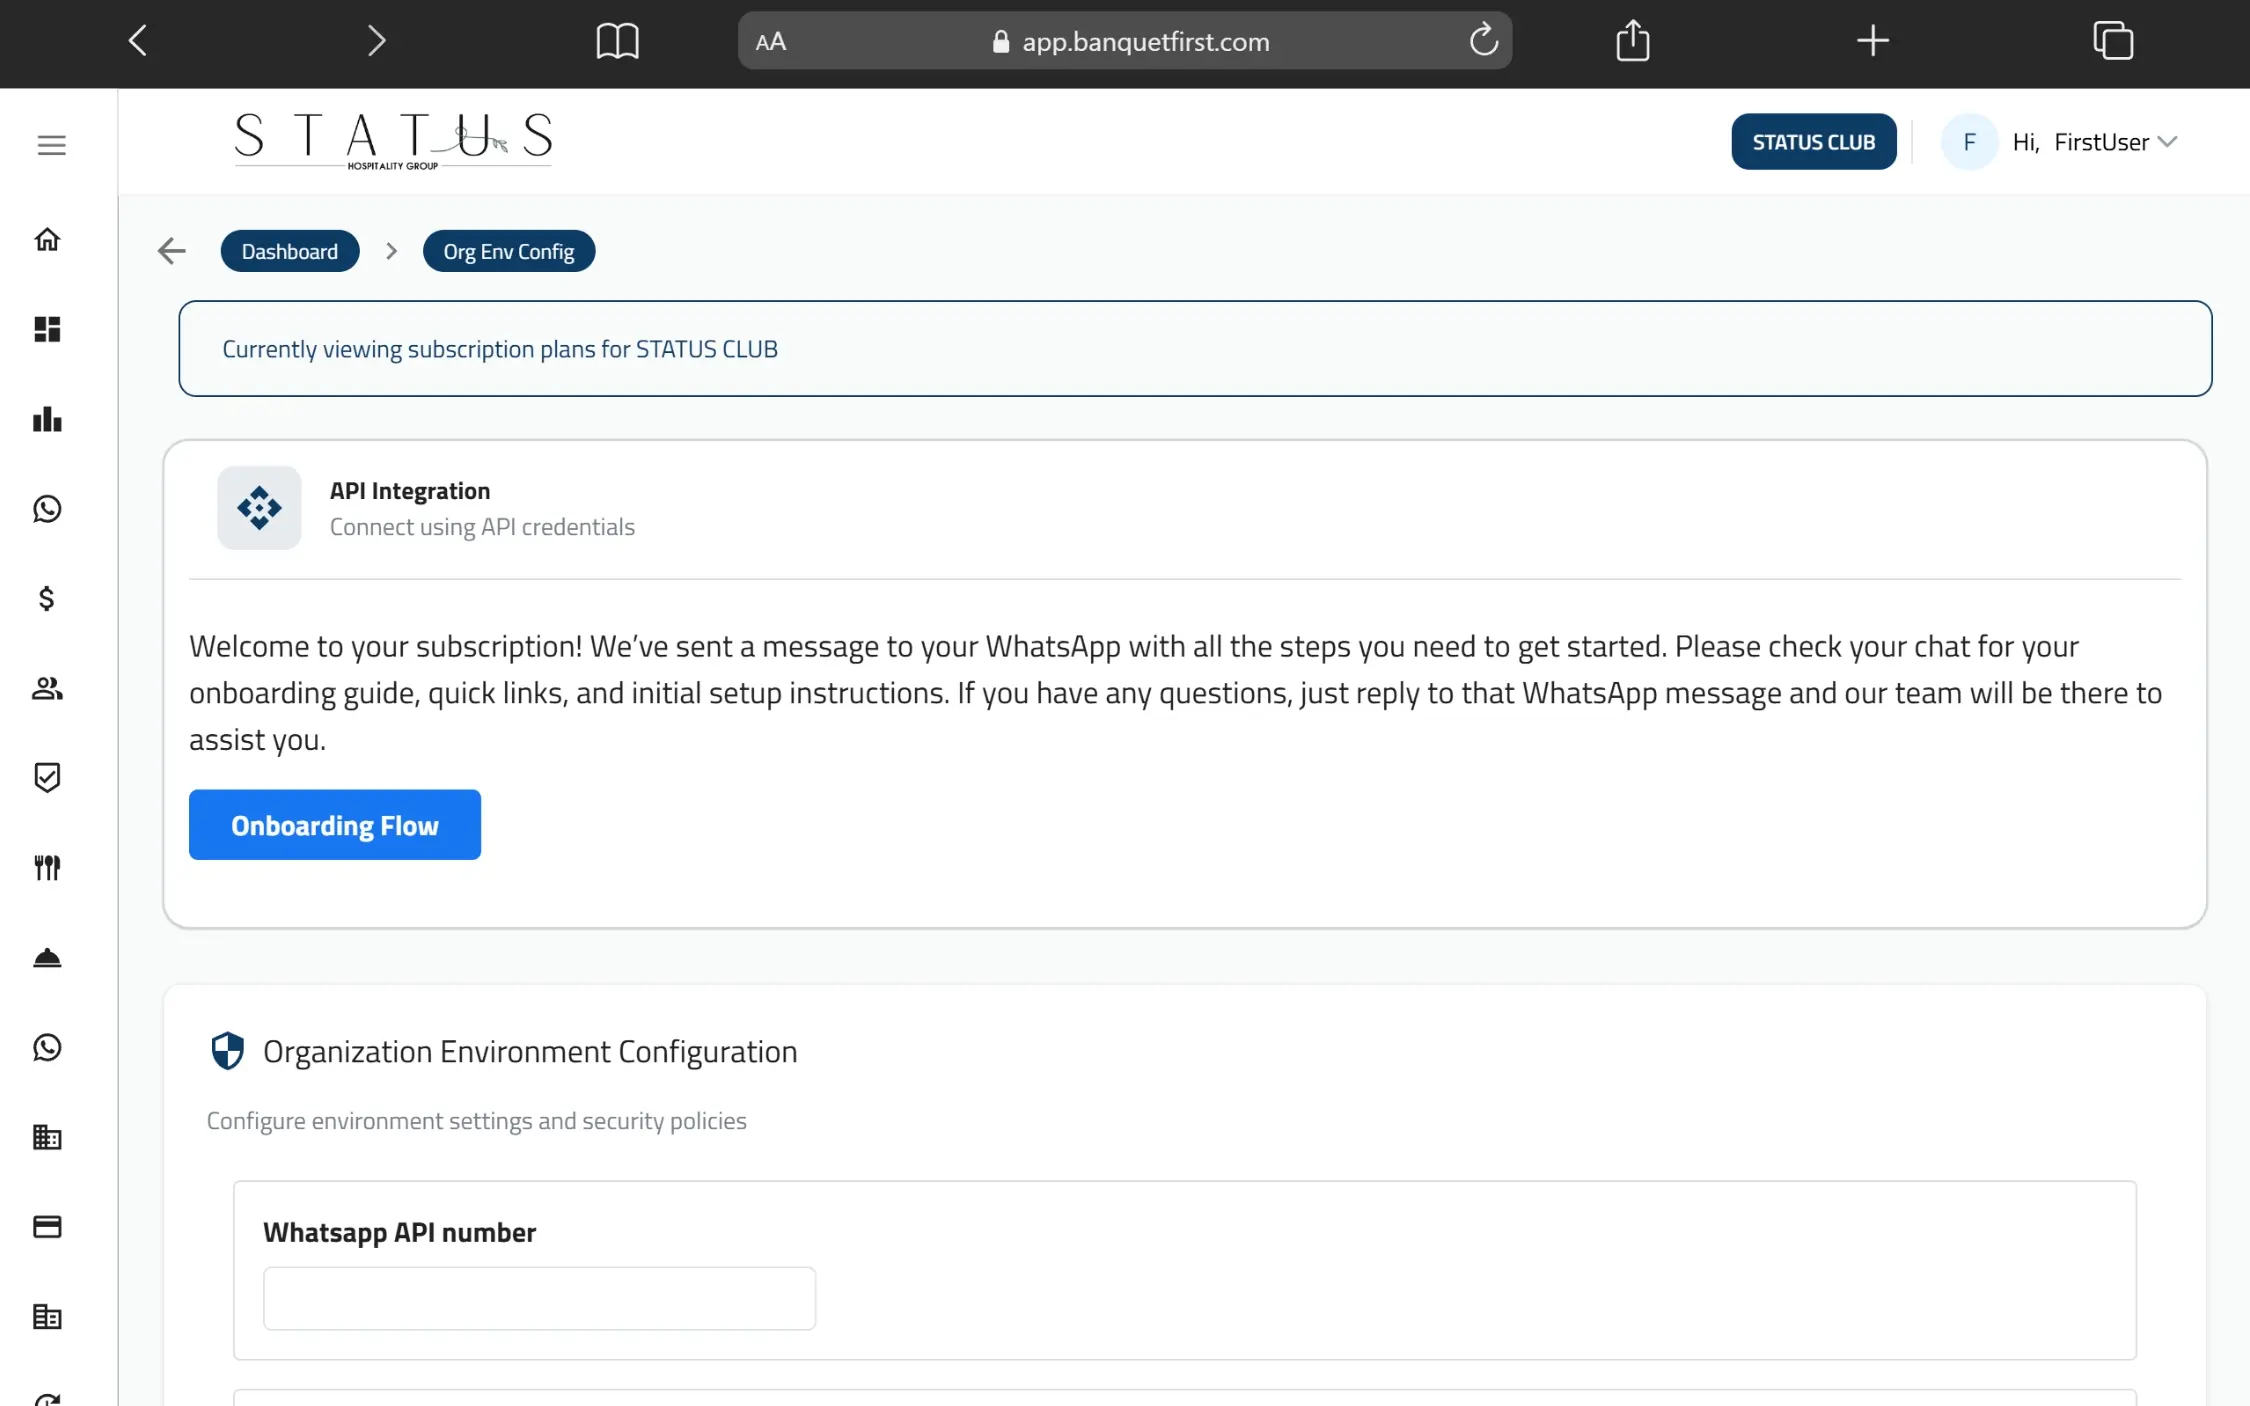Open the analytics bar chart icon
The image size is (2250, 1406).
pyautogui.click(x=47, y=419)
